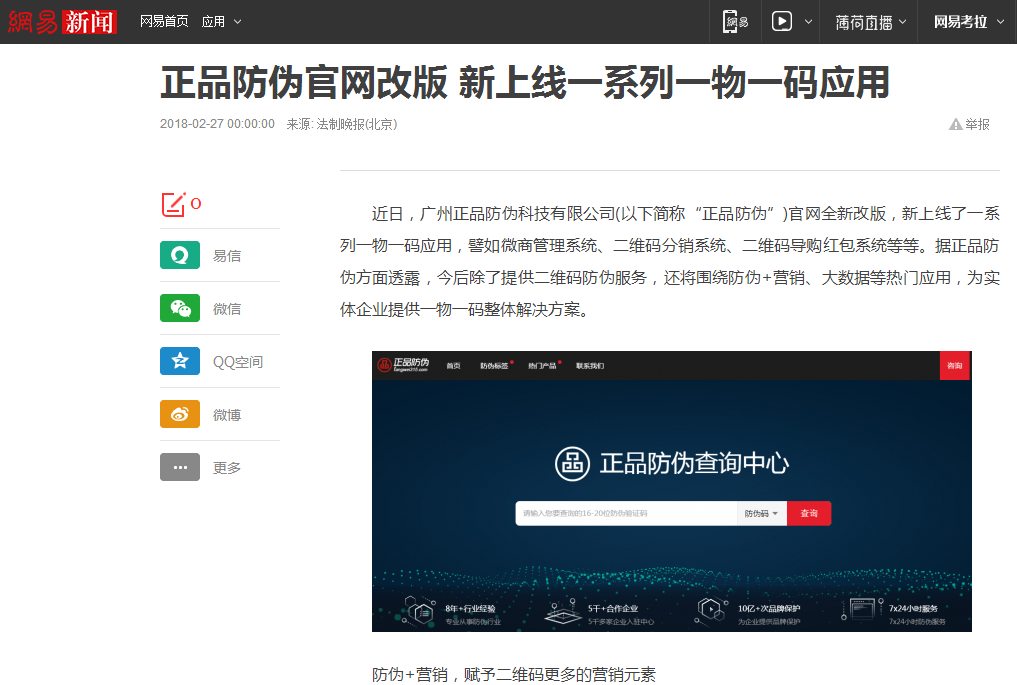Click the subheading 防伪+营销 line
This screenshot has width=1017, height=685.
click(x=514, y=675)
